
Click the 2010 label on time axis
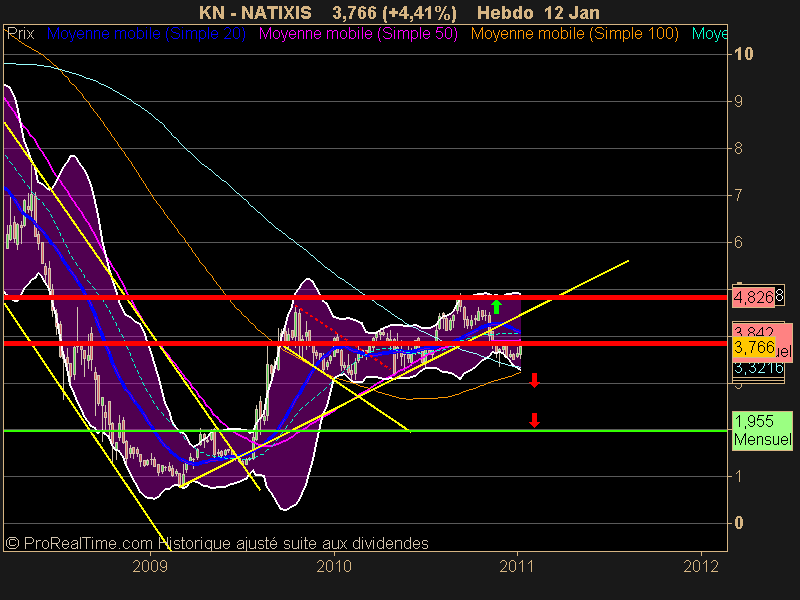point(334,566)
